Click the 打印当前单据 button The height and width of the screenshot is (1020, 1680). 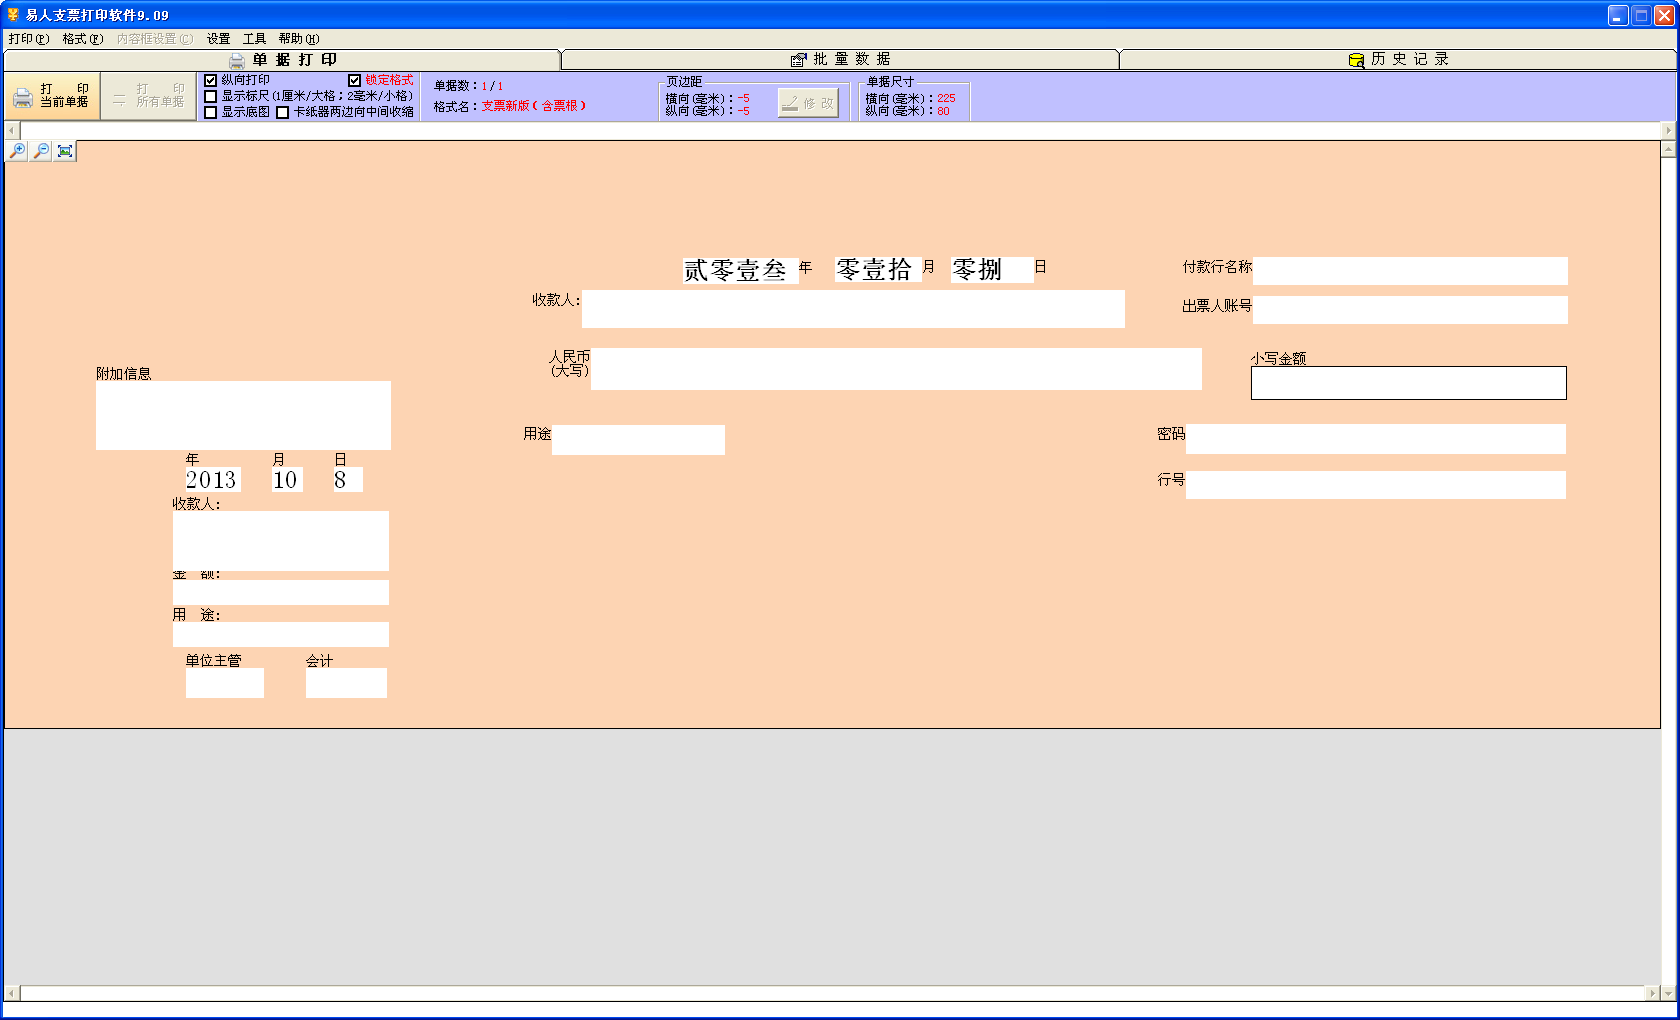point(52,97)
